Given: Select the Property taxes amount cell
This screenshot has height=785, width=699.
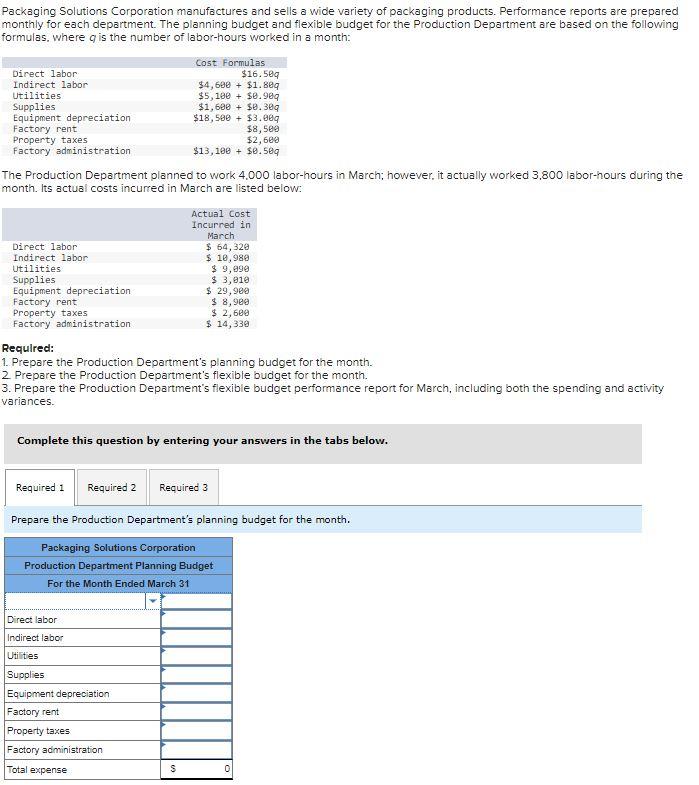Looking at the screenshot, I should (x=196, y=730).
